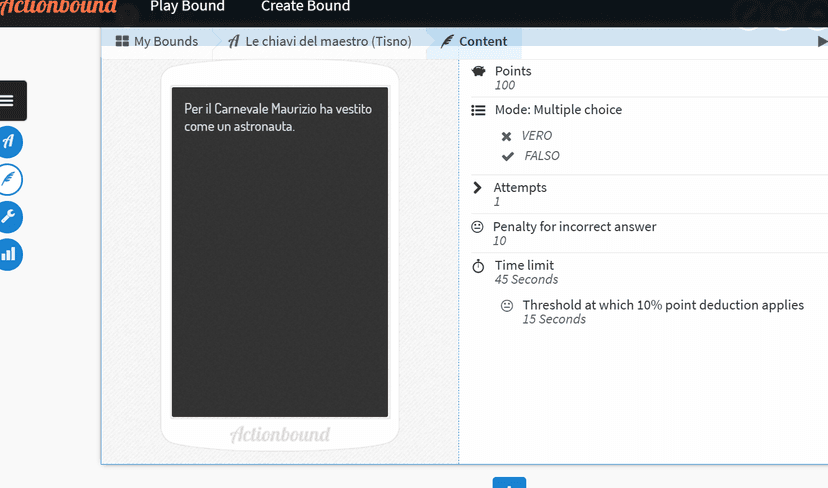Open the bar chart results sidebar icon

pyautogui.click(x=9, y=254)
